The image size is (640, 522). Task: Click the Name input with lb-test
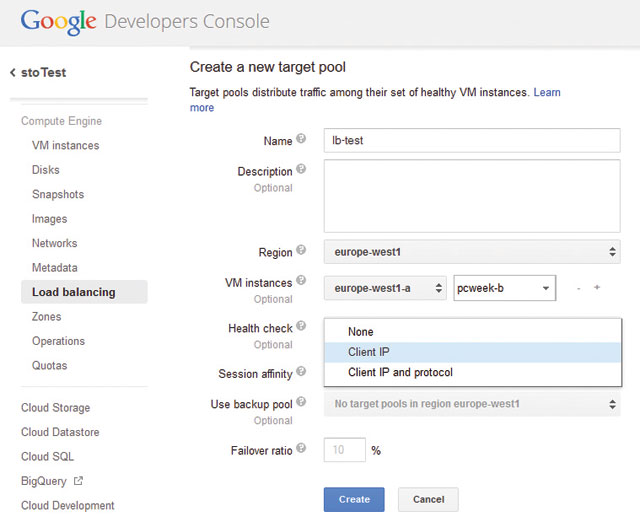tap(472, 140)
